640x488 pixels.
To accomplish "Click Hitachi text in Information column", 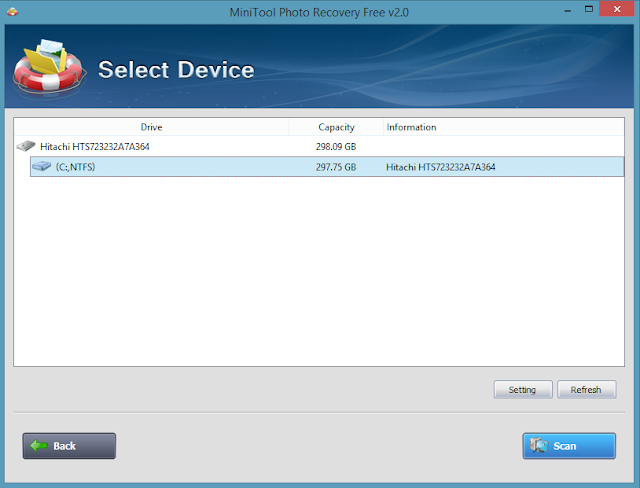I will click(x=440, y=167).
